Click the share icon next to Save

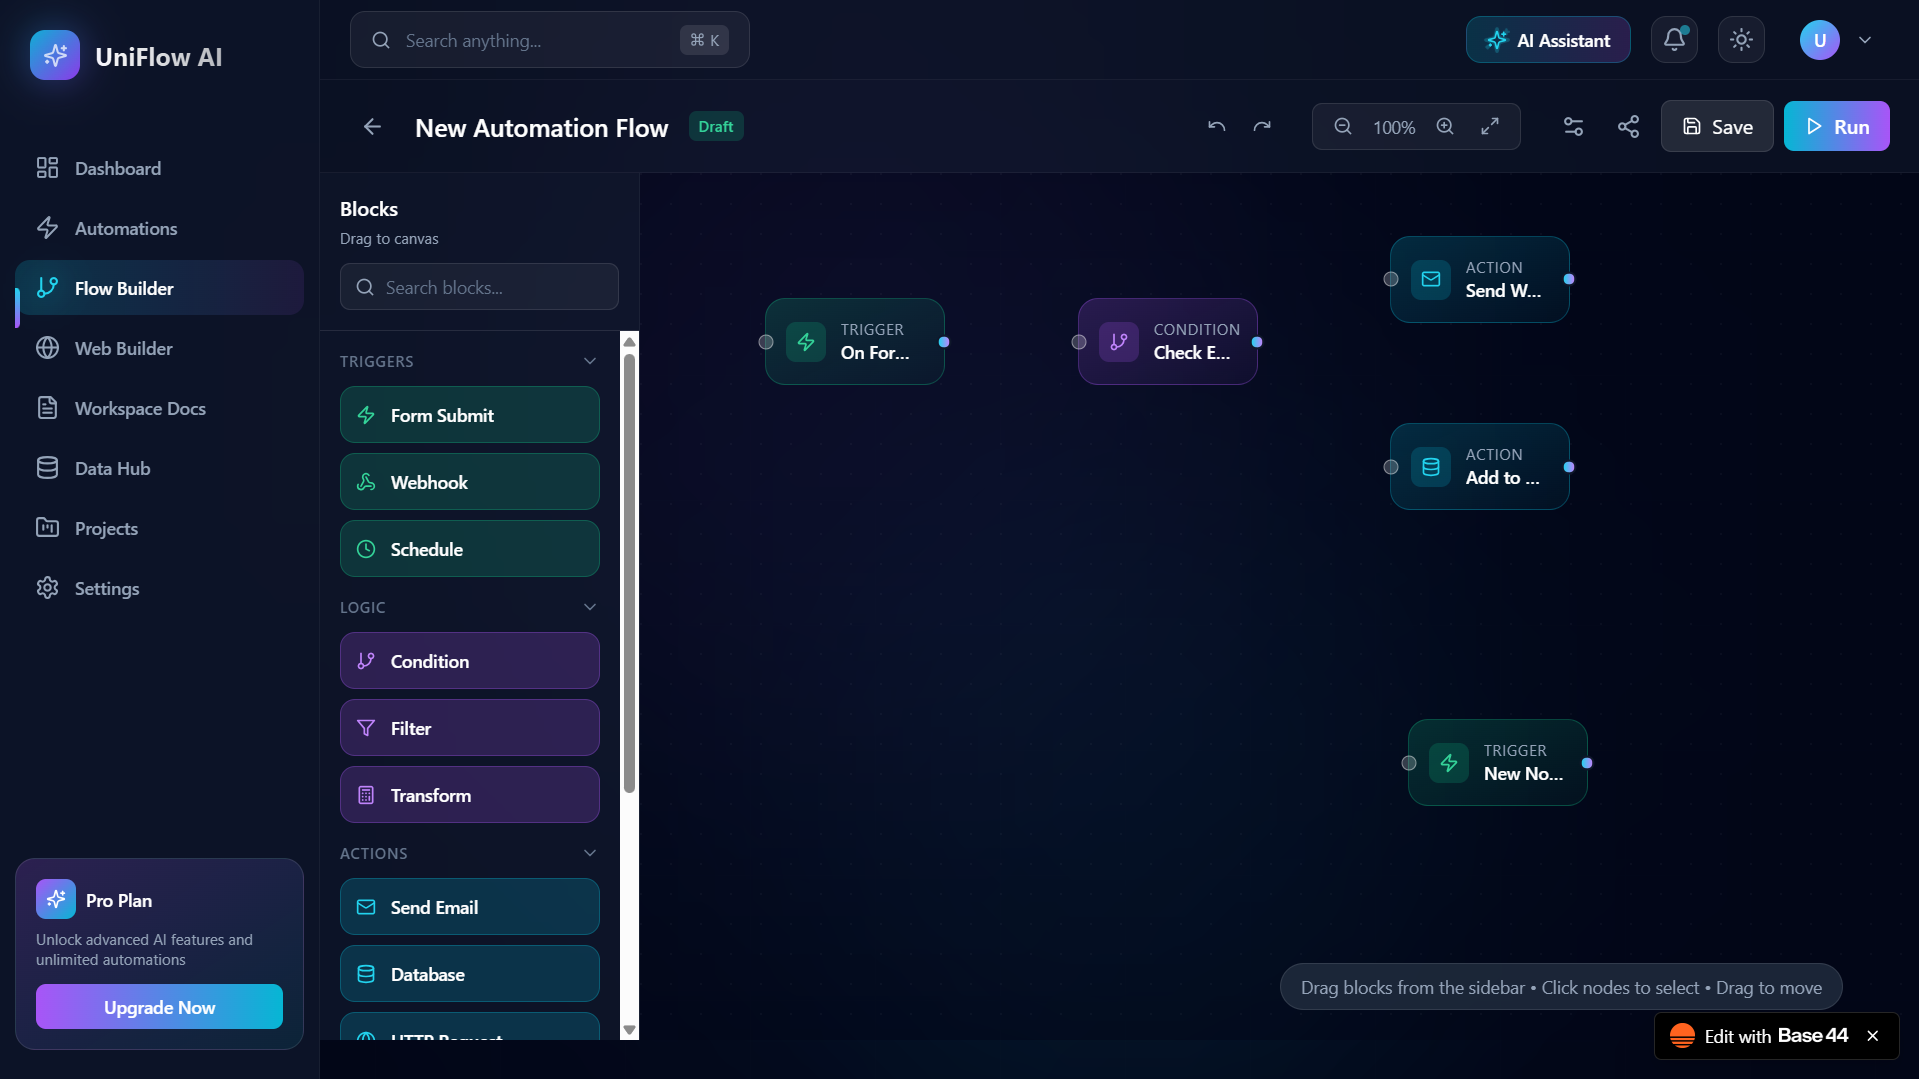[1628, 126]
